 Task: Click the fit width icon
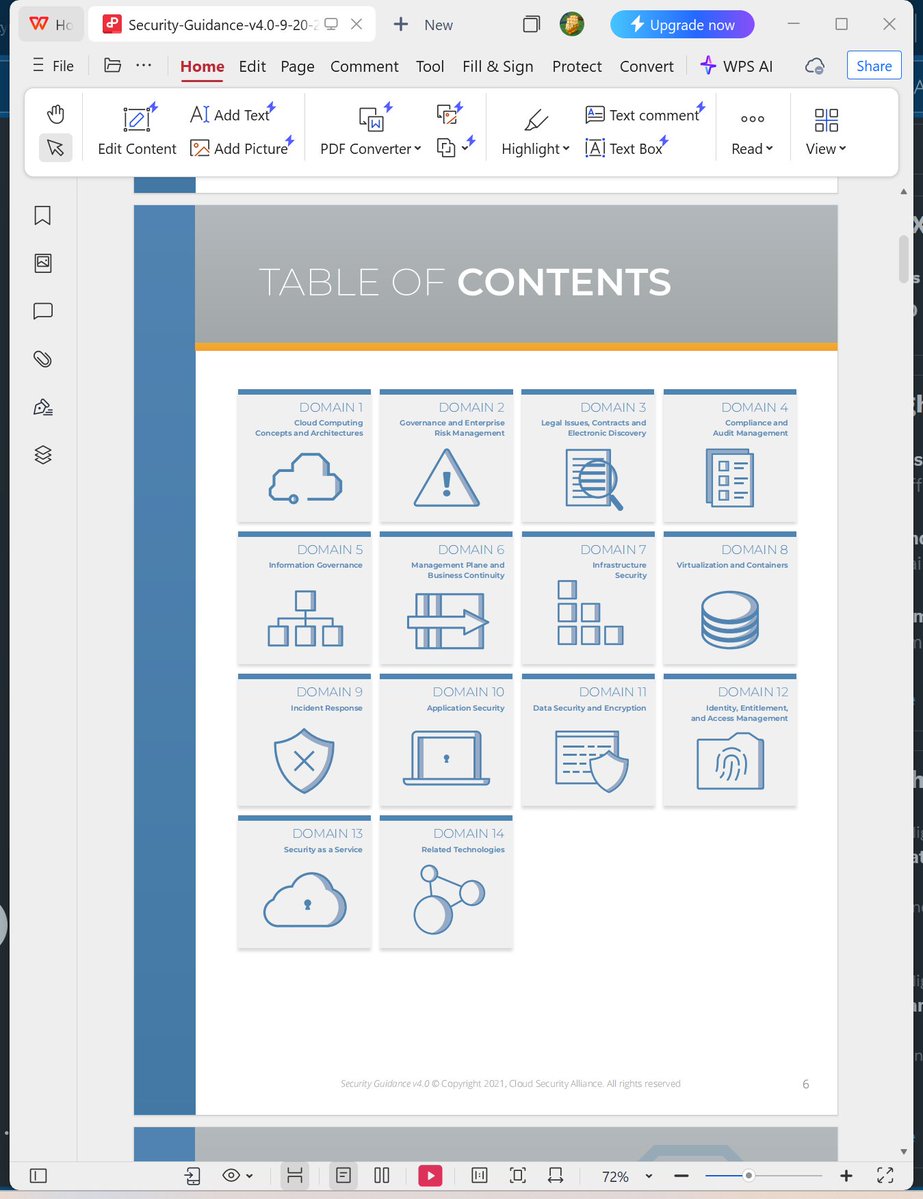point(556,1176)
